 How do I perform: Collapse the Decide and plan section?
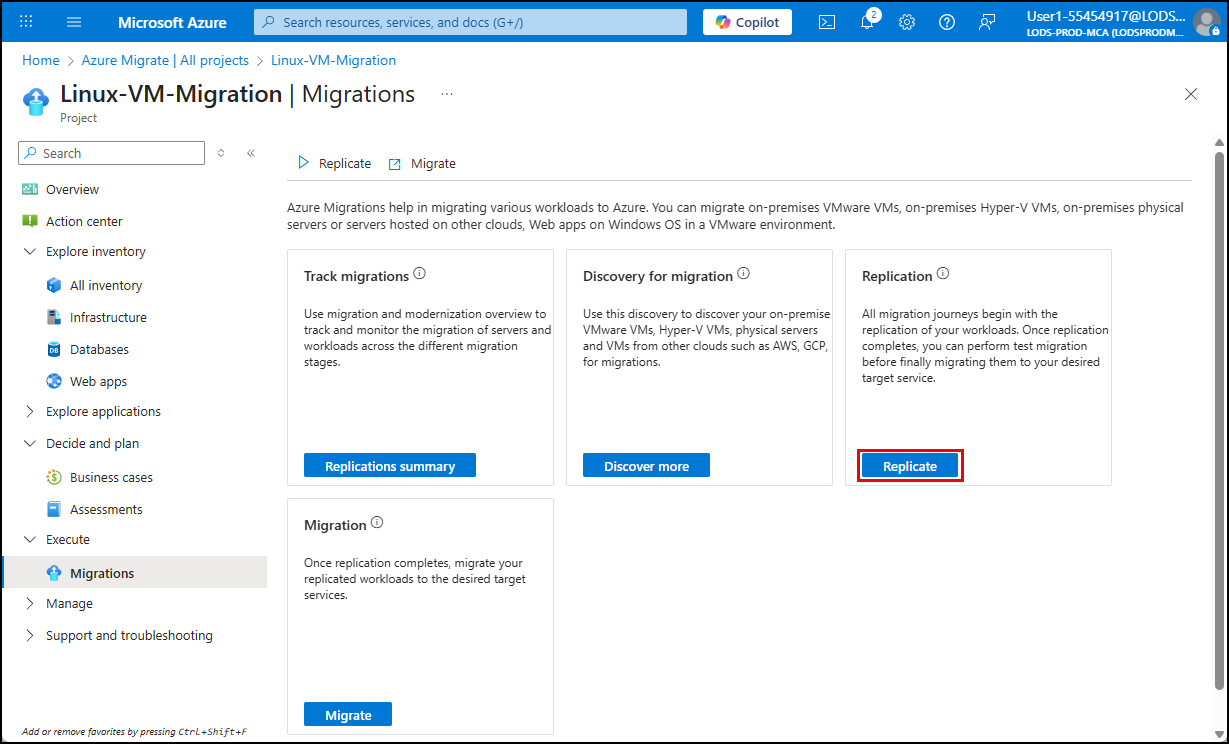29,443
